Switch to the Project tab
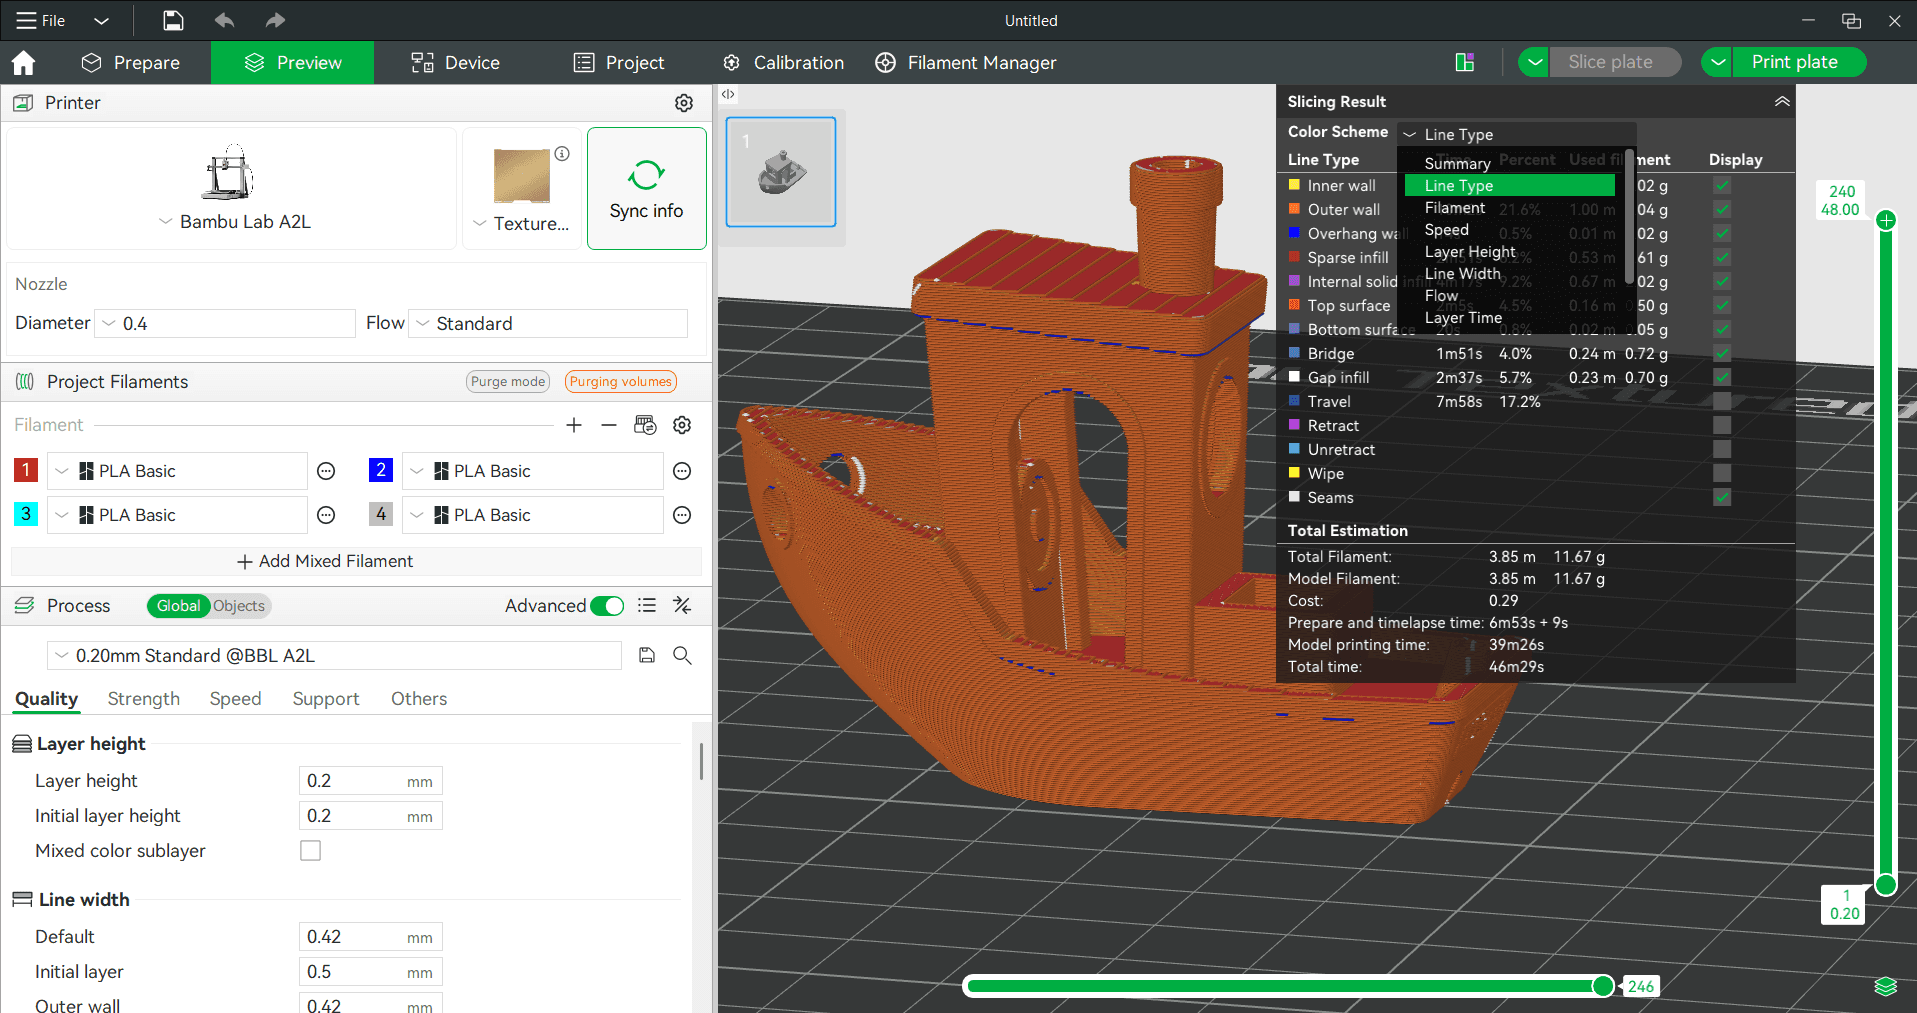 (x=619, y=63)
